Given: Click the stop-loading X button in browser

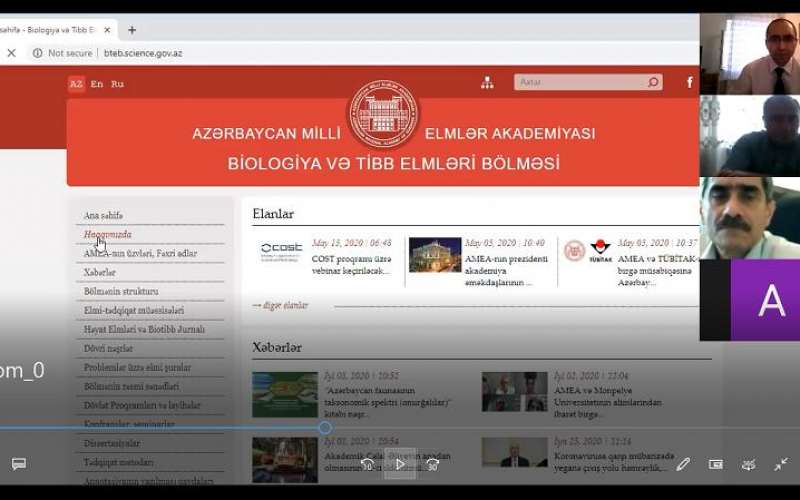Looking at the screenshot, I should coord(12,53).
